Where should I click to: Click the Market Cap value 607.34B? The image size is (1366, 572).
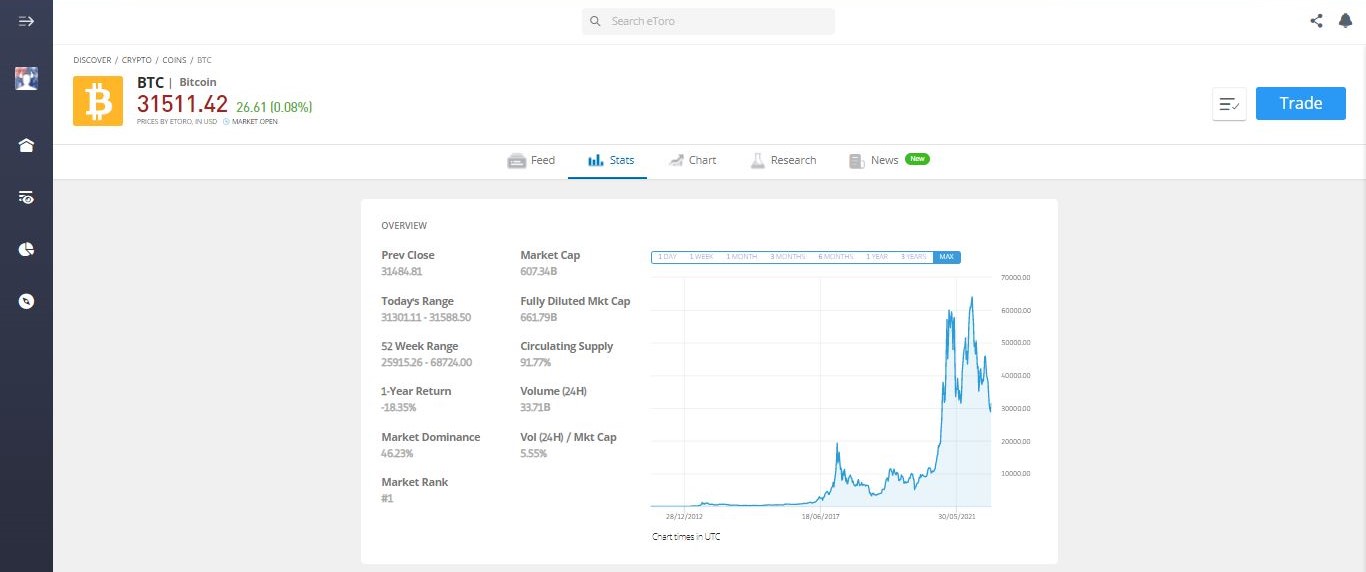(538, 271)
